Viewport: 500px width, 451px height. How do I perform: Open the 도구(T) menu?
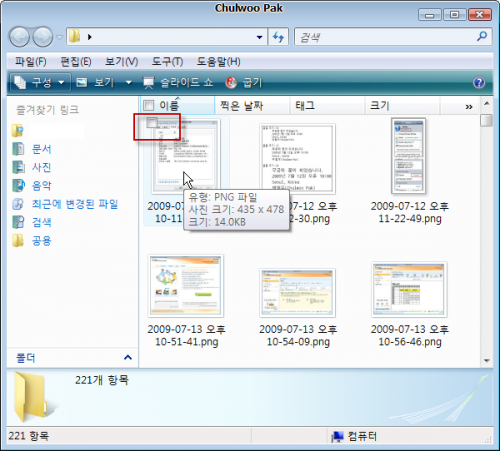(167, 62)
